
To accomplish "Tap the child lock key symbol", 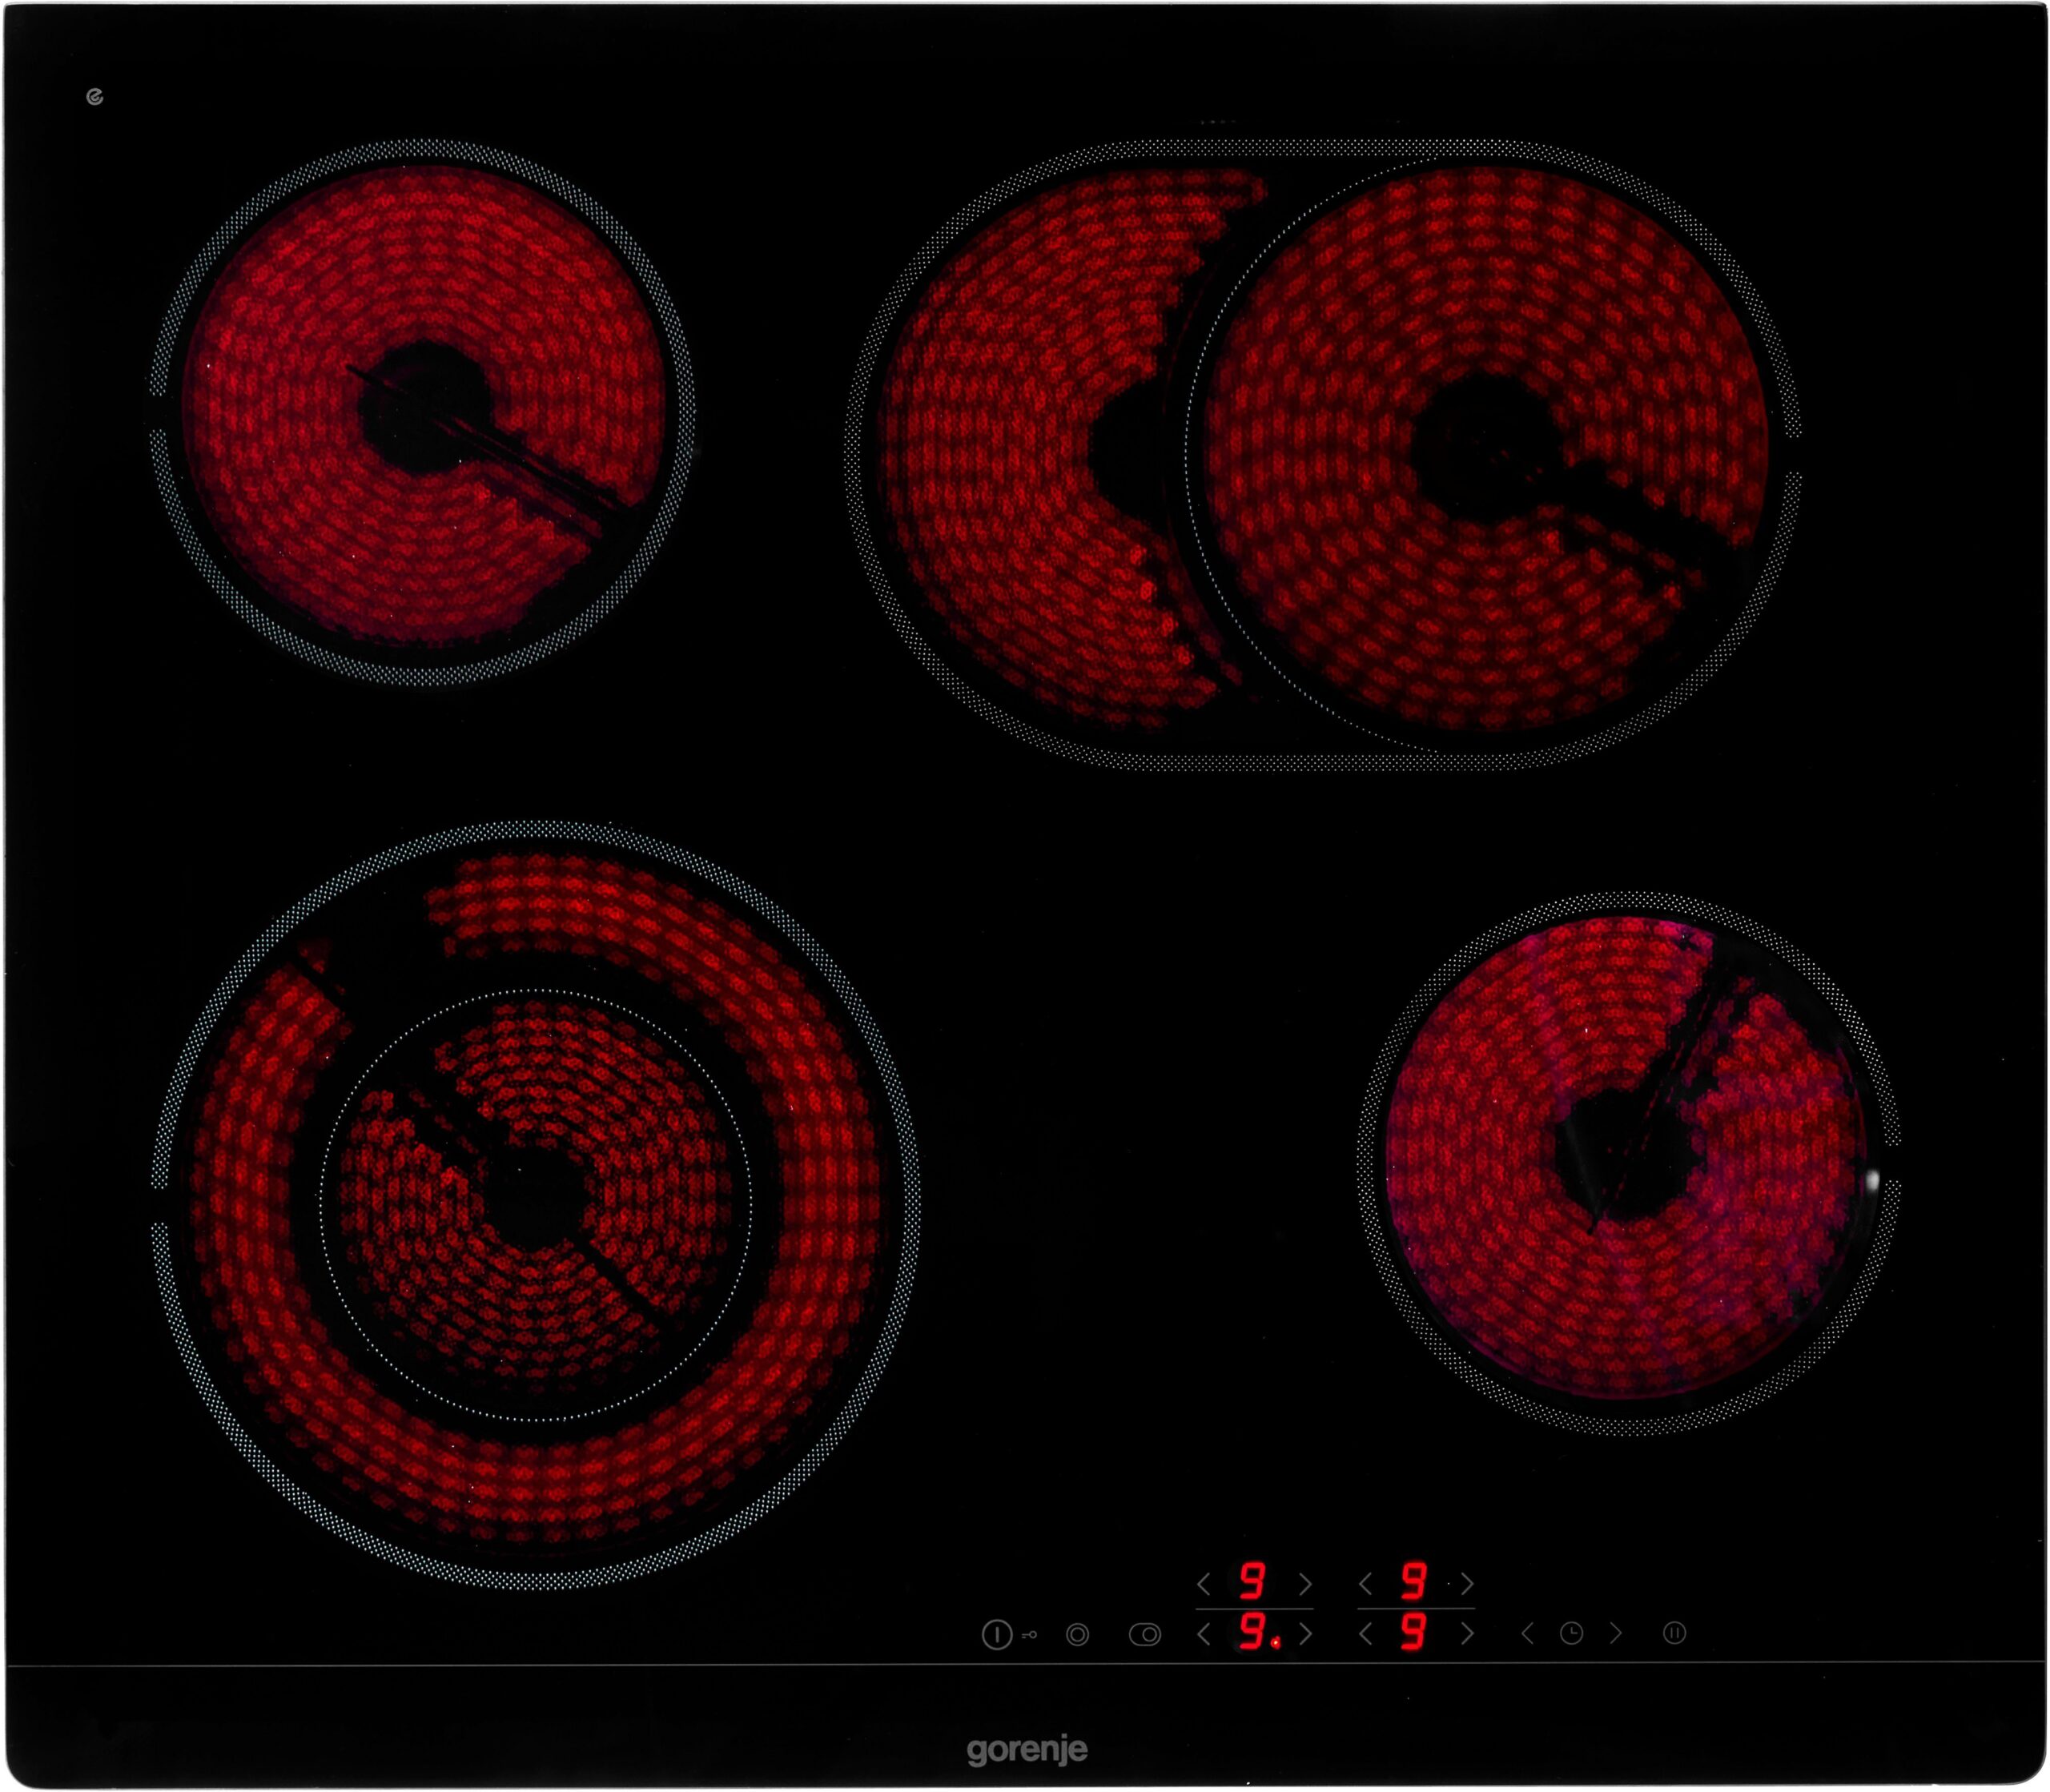I will (1030, 1635).
